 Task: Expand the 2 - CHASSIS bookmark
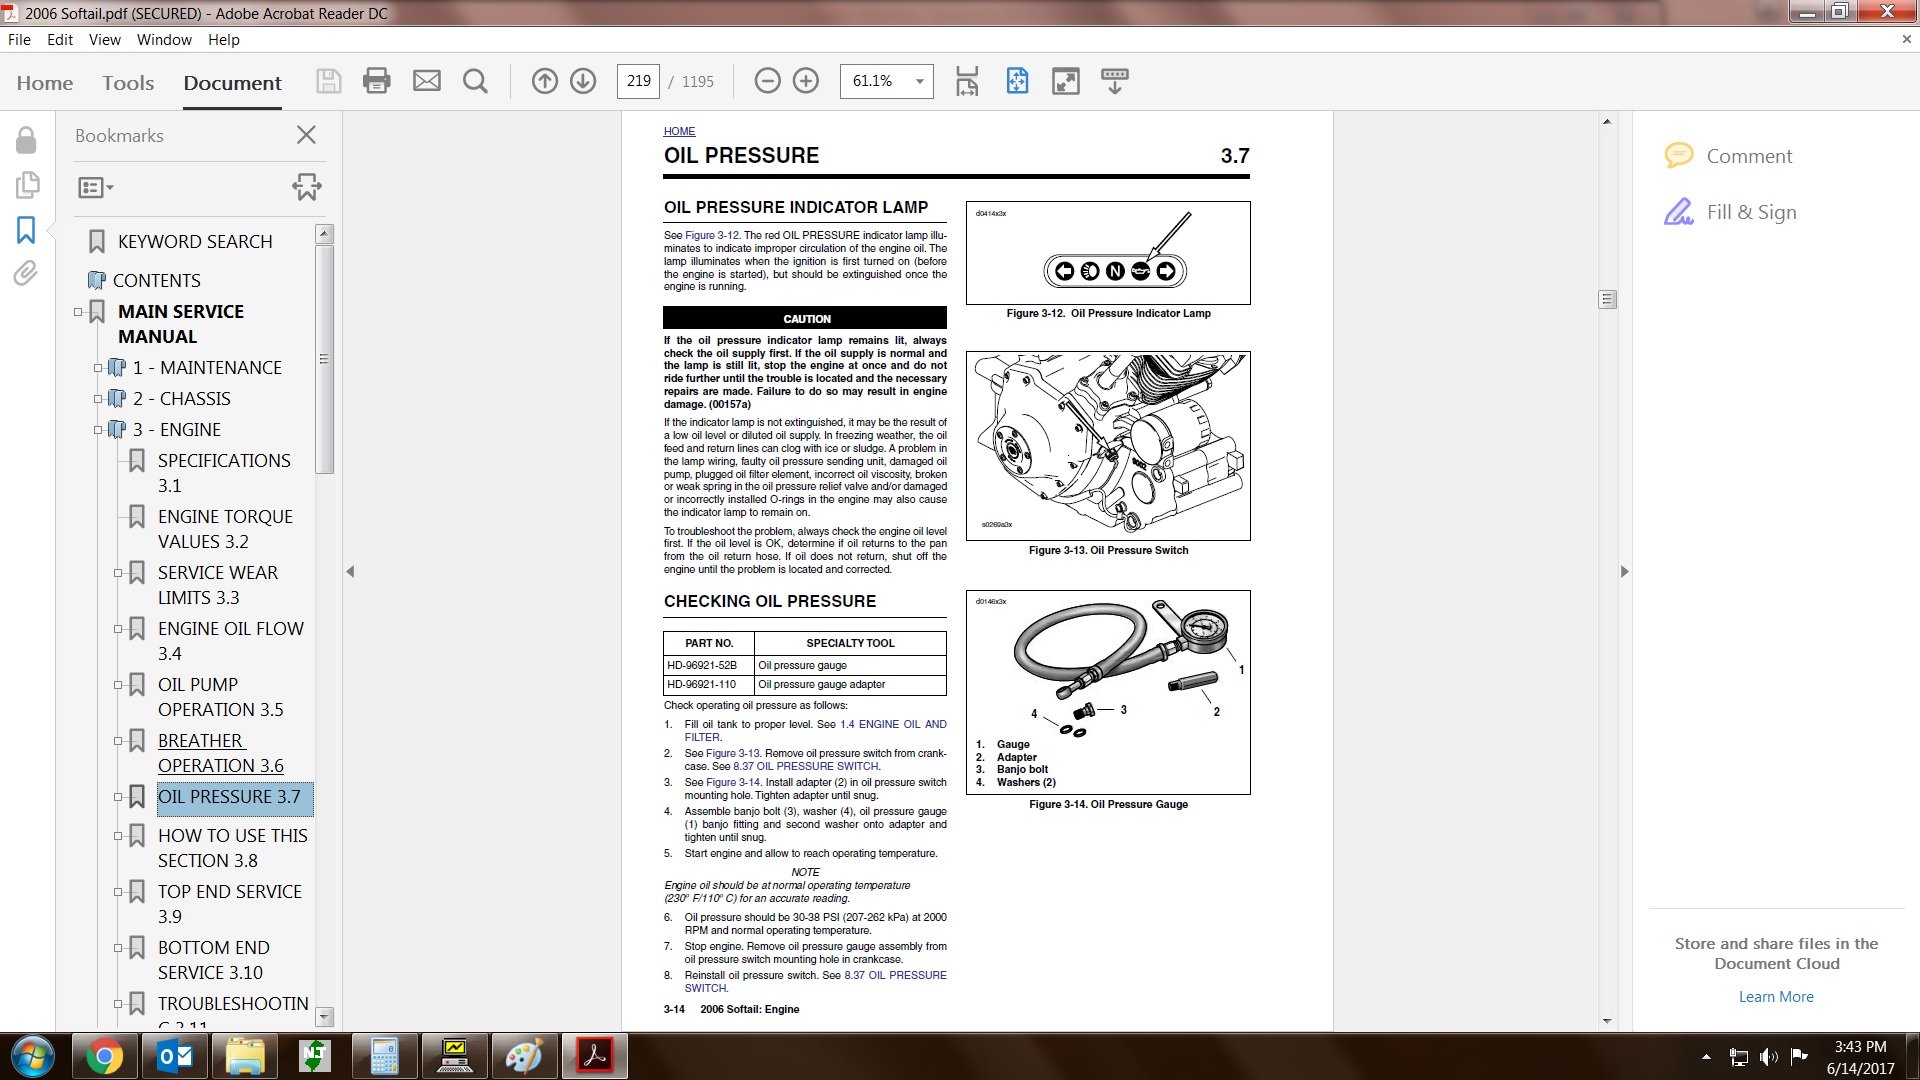click(98, 399)
